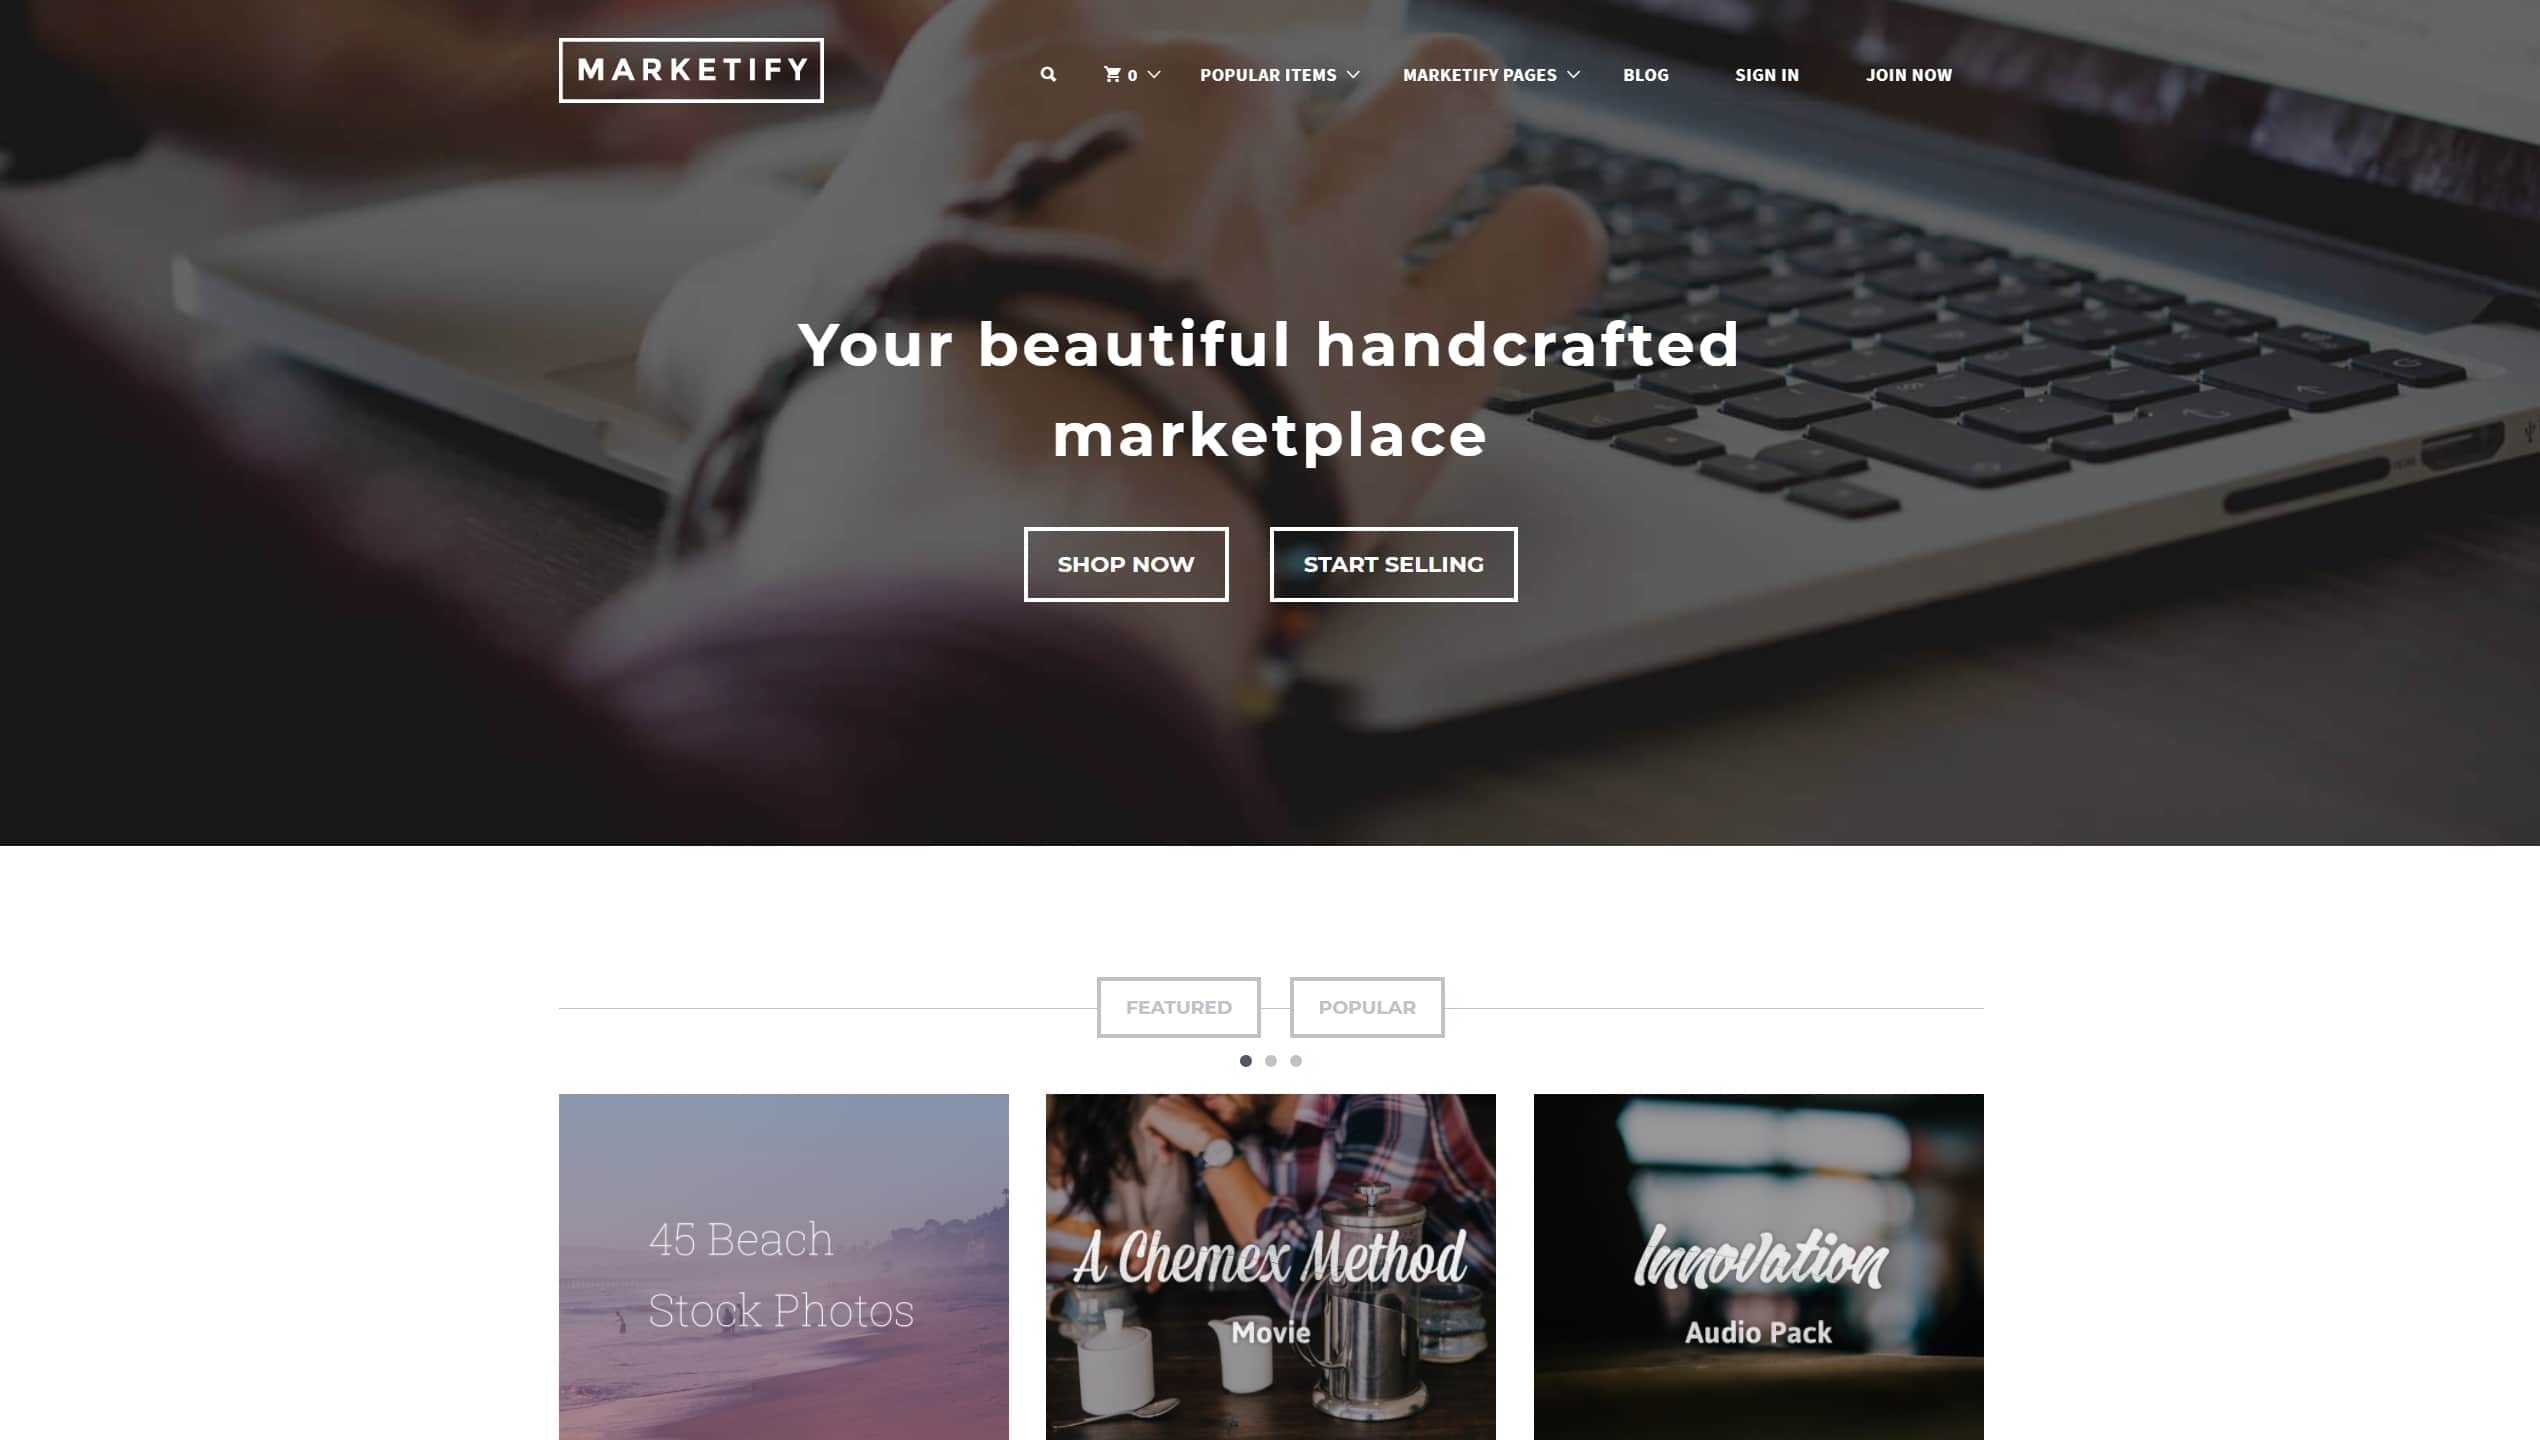Screen dimensions: 2540x1440
Task: Click the shopping cart icon
Action: (1113, 73)
